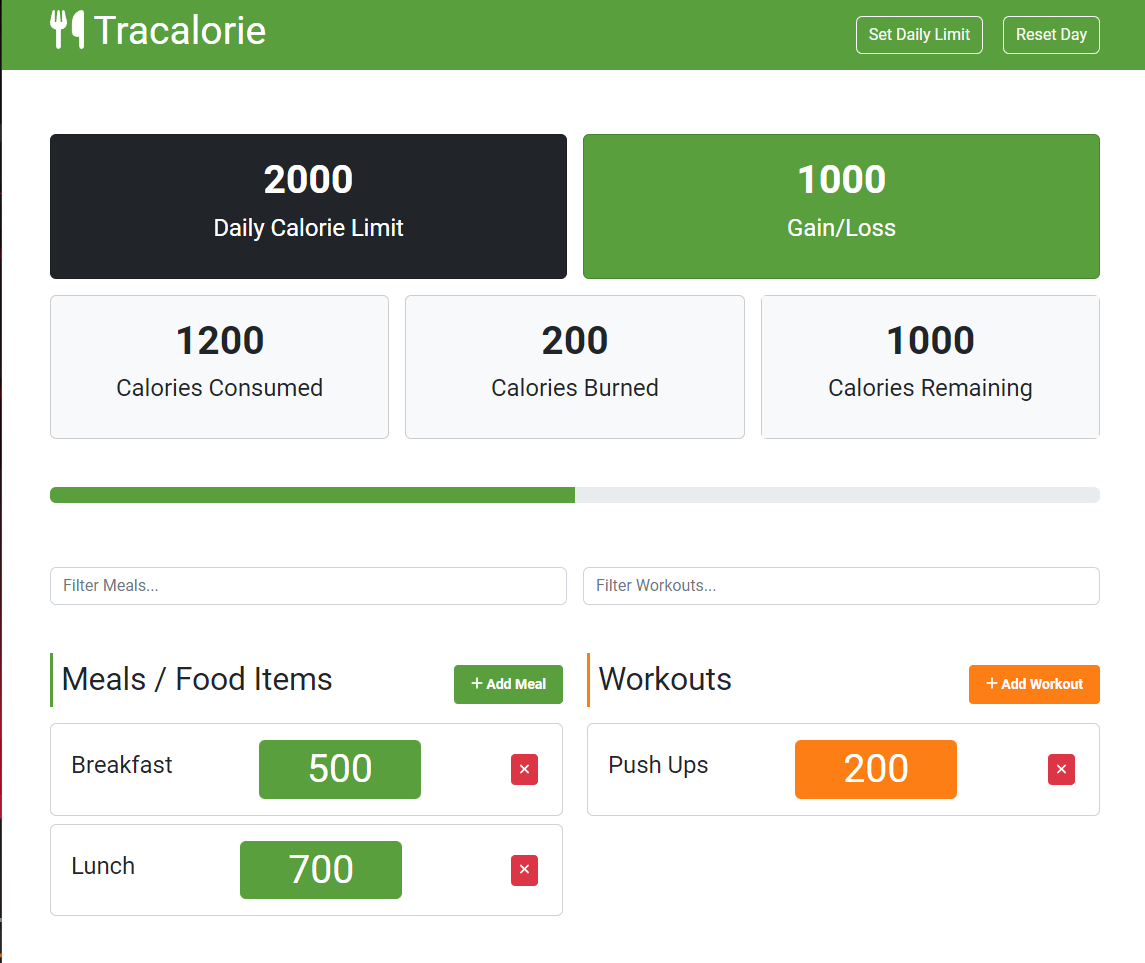Click the Tracalorie title text
Screen dimensions: 1145x963
pos(180,31)
